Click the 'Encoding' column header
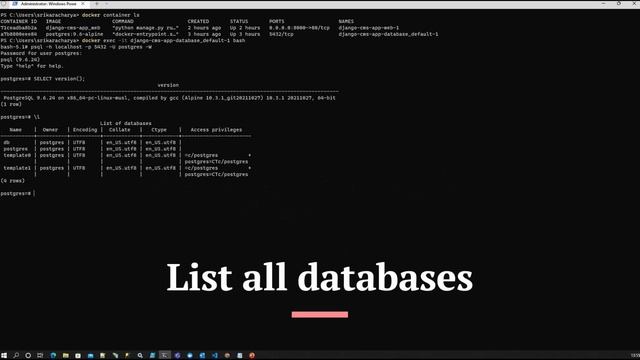640x360 pixels. (85, 130)
